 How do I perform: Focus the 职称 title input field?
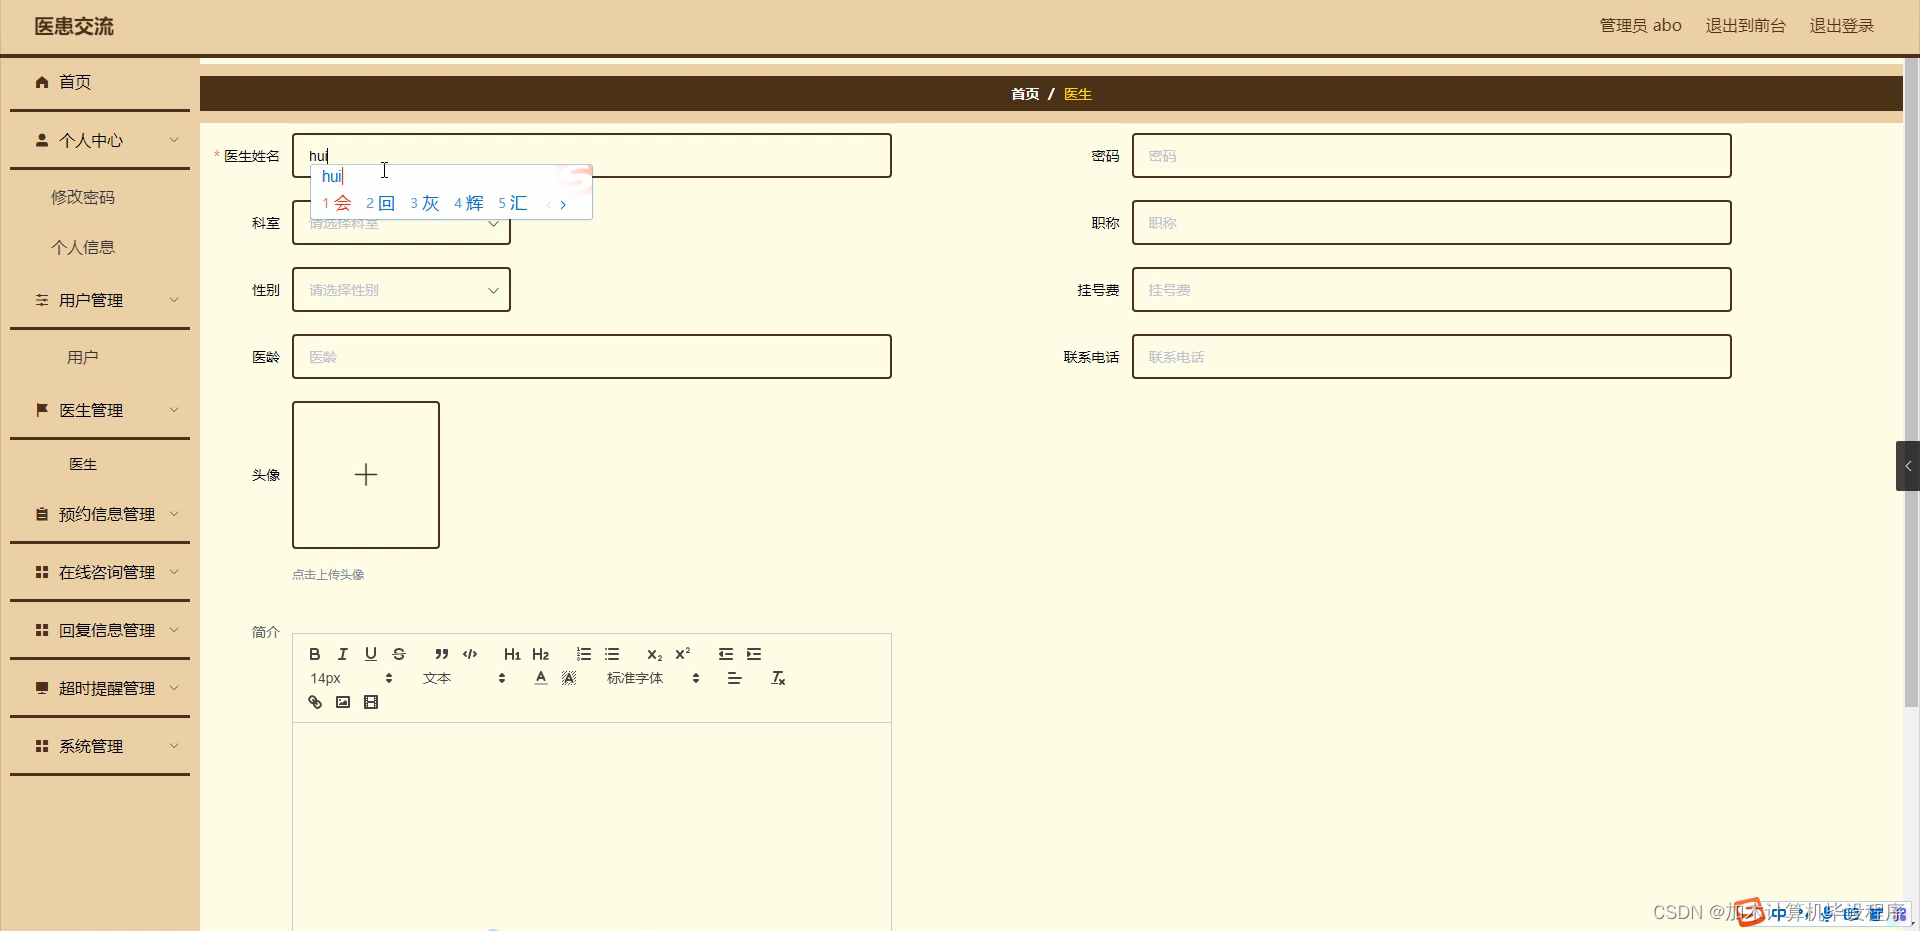click(x=1431, y=223)
